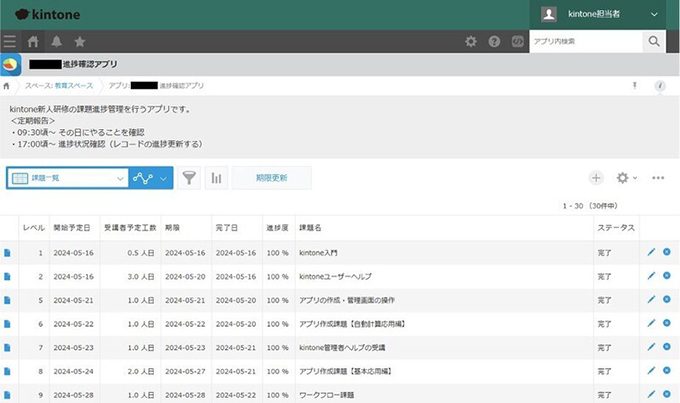Click the 期限更新 button
Screen dimensions: 680x403
271,178
